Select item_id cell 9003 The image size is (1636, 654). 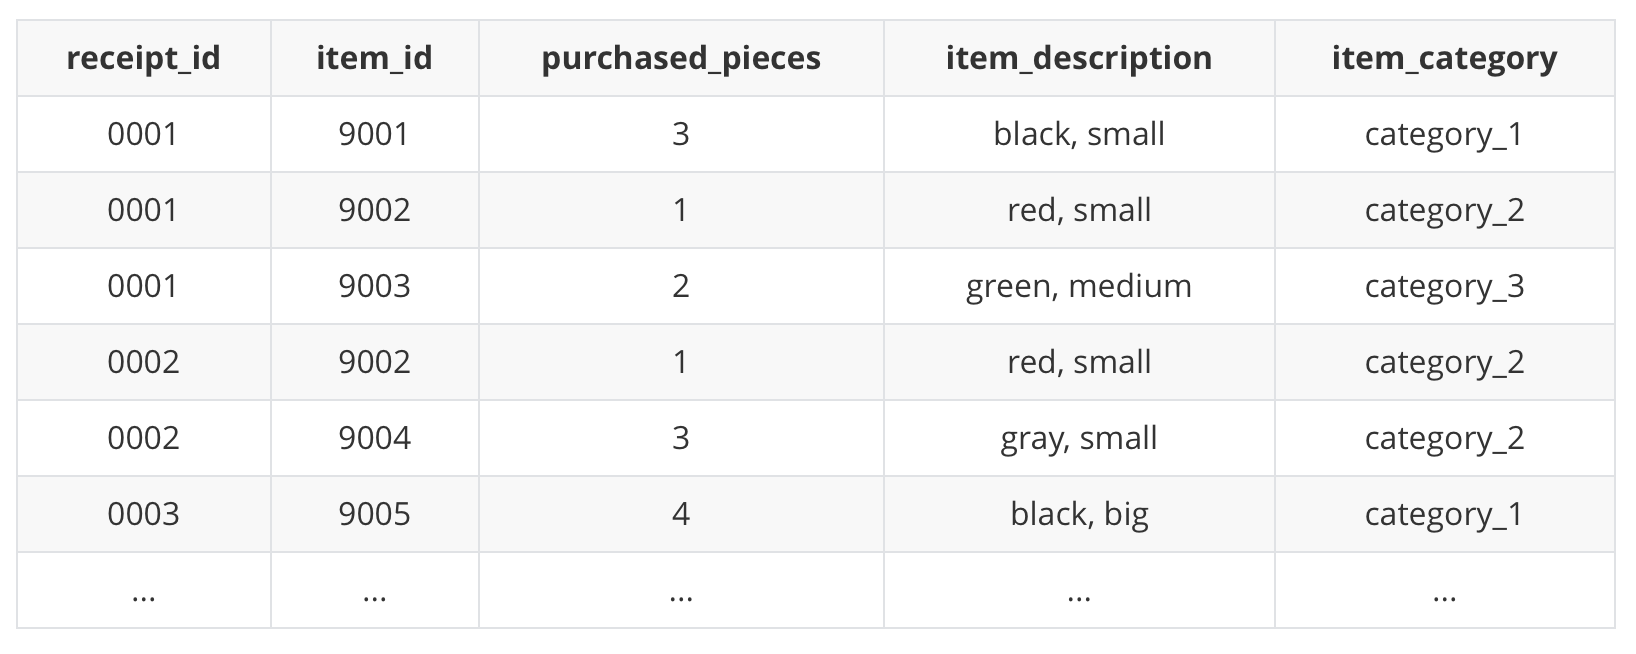tap(374, 286)
